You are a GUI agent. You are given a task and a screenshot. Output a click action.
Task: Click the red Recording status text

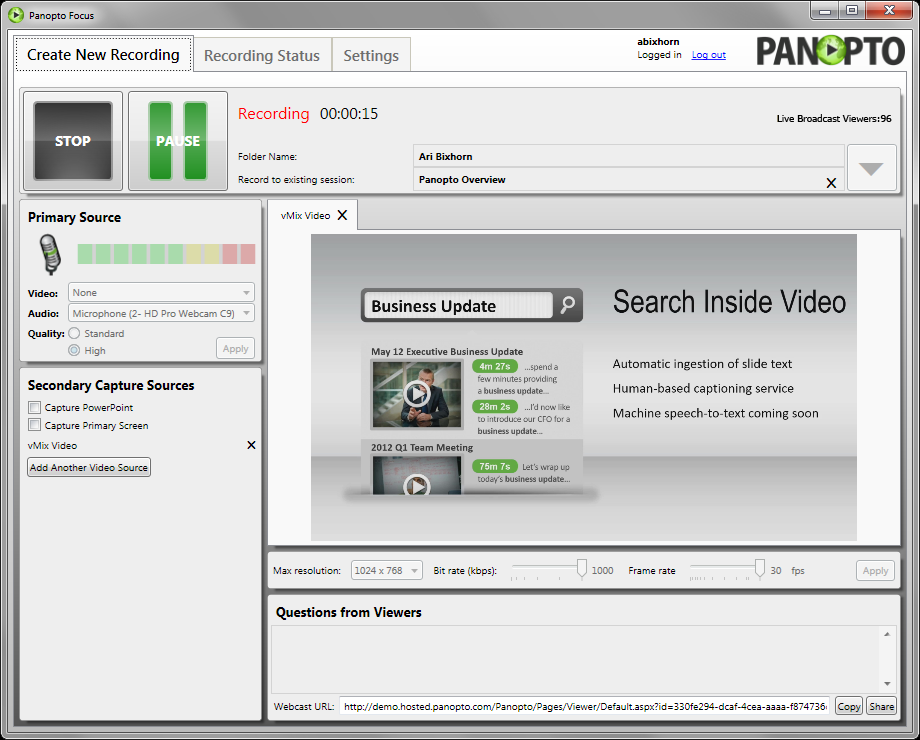pos(273,114)
